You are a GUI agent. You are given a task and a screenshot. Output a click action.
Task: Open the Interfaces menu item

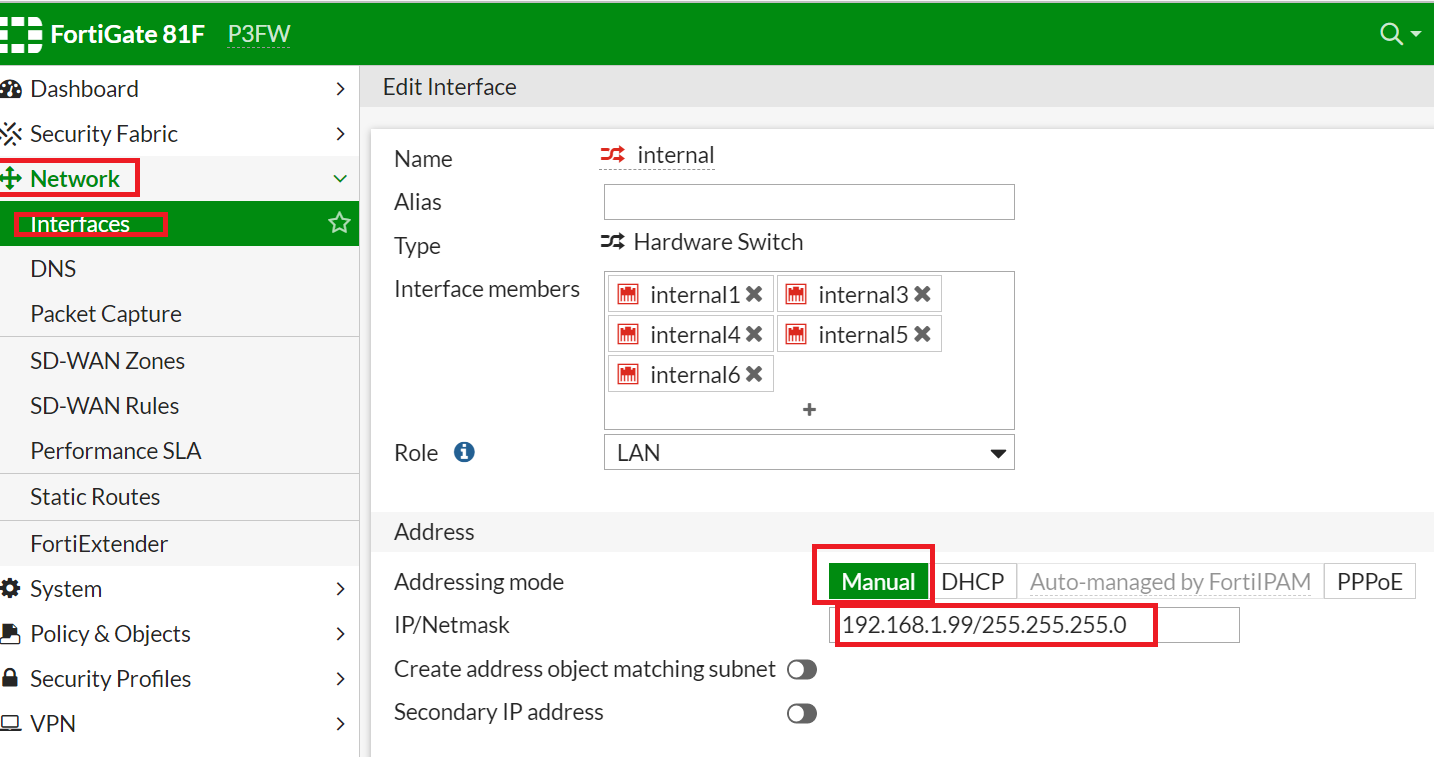(x=179, y=223)
